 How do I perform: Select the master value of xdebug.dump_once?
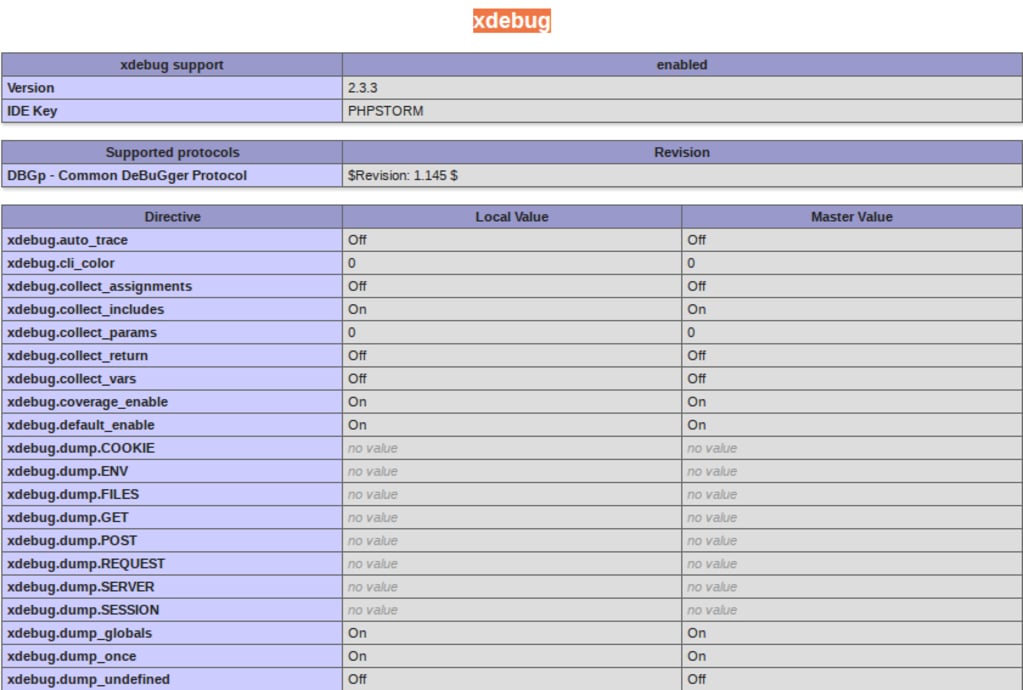[696, 656]
